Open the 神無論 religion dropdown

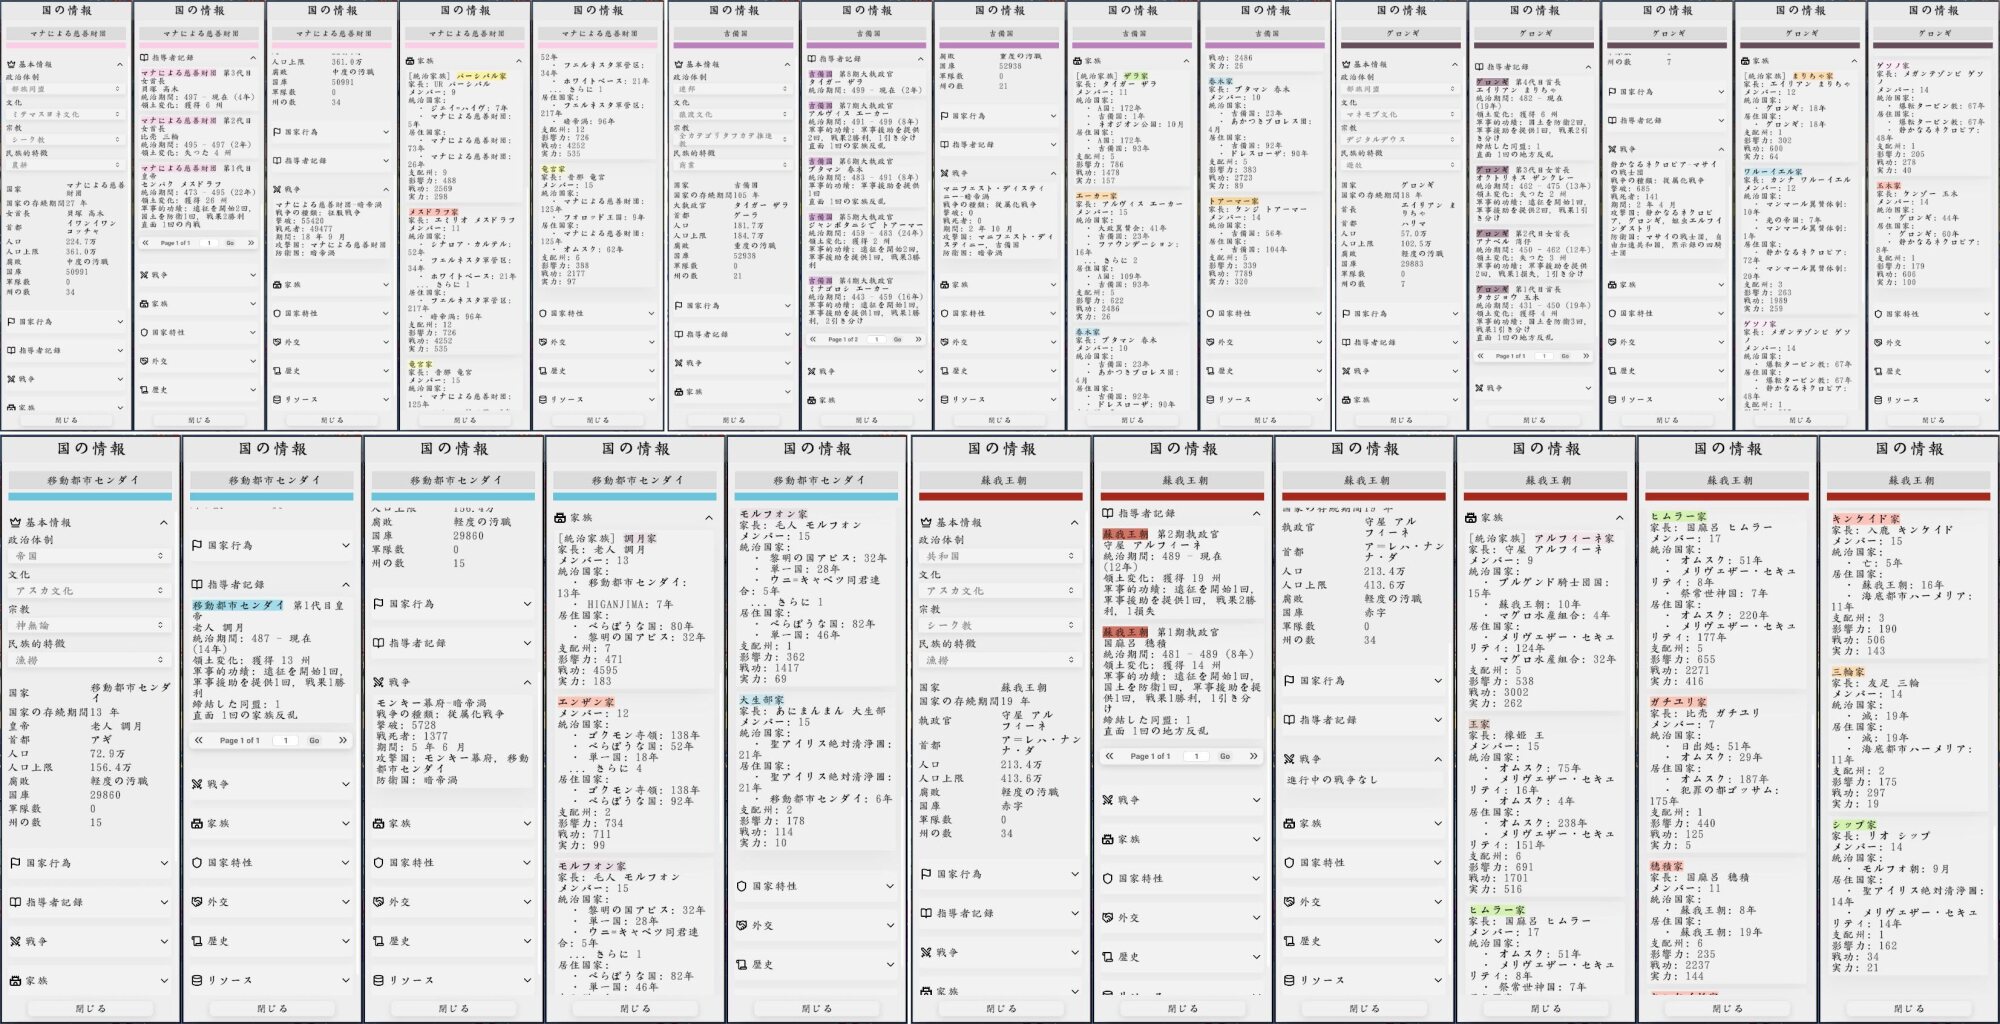(x=88, y=625)
